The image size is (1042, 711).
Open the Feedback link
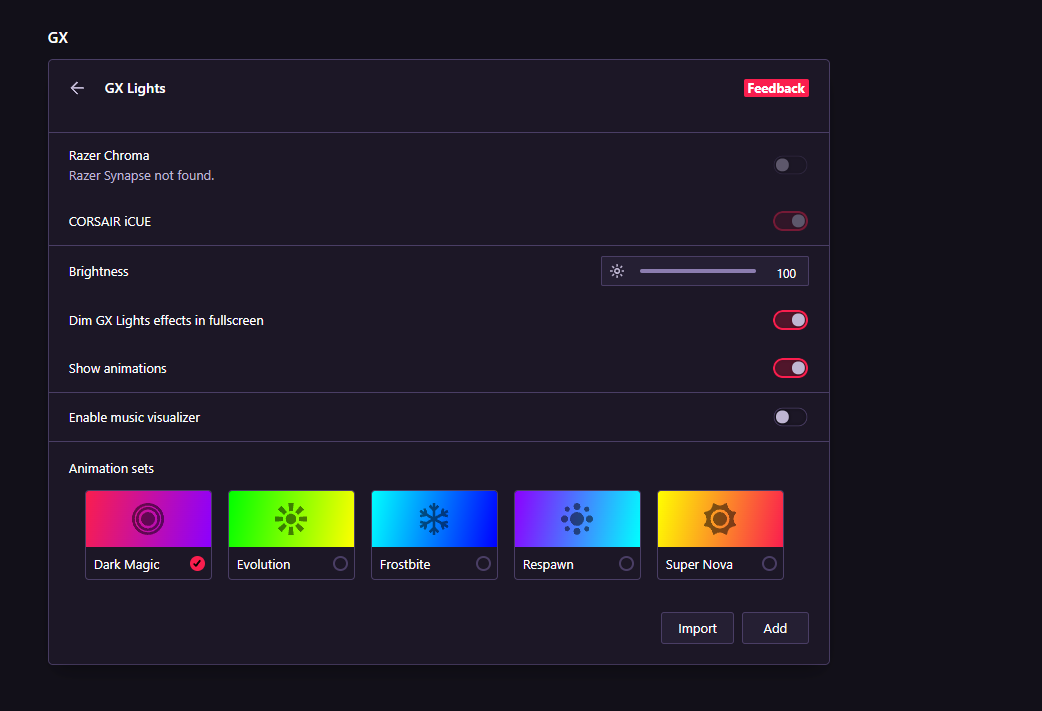[776, 88]
